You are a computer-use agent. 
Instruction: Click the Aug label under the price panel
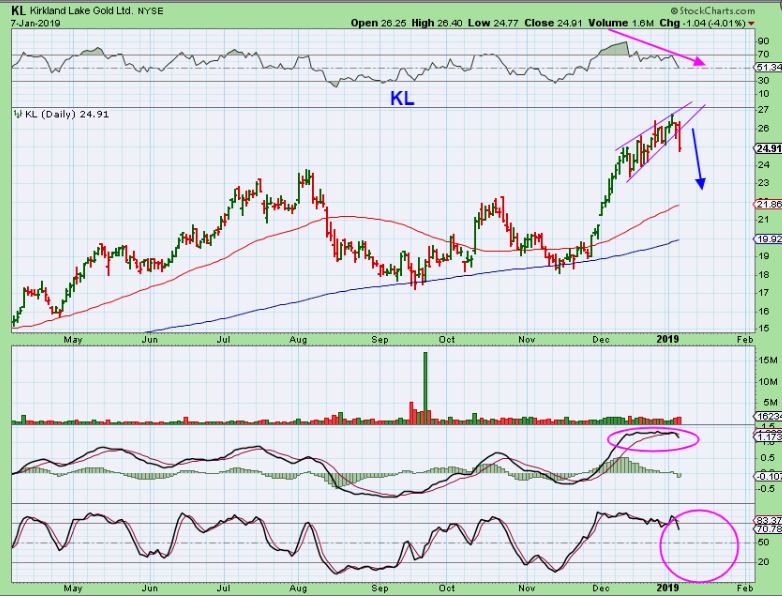298,340
